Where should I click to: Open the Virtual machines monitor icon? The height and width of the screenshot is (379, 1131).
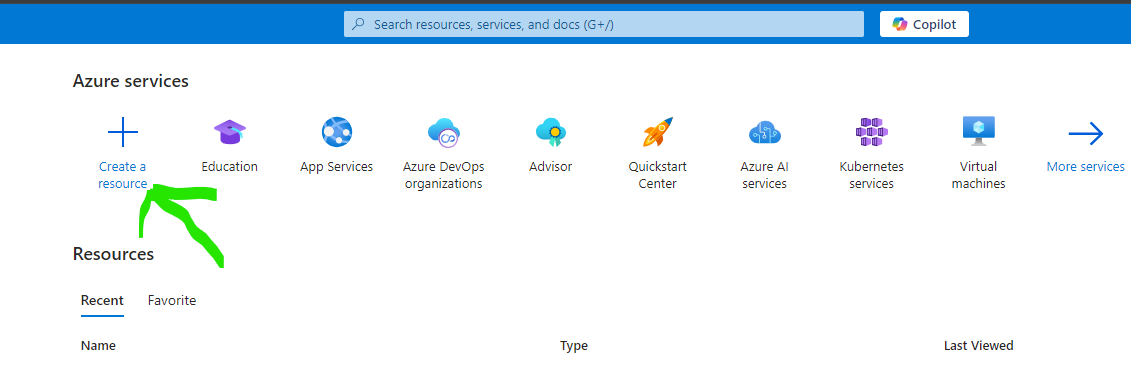[x=978, y=132]
